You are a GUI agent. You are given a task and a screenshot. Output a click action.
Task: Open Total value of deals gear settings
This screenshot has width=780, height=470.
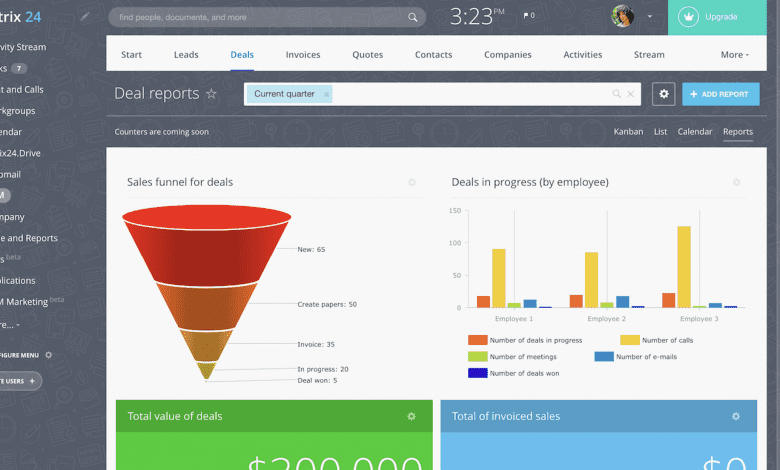[x=411, y=416]
